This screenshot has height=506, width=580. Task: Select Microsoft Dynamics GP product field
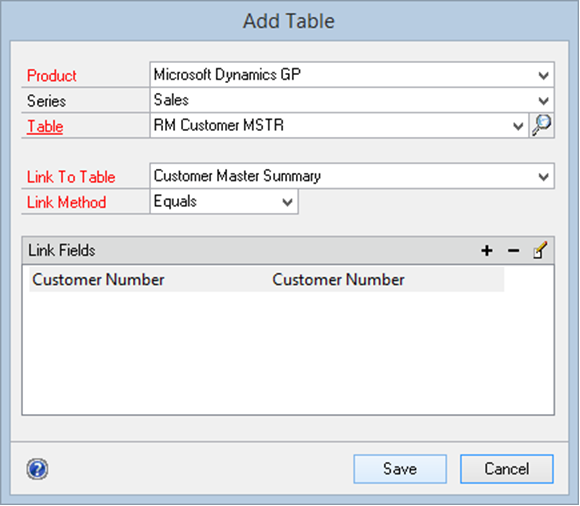[352, 75]
